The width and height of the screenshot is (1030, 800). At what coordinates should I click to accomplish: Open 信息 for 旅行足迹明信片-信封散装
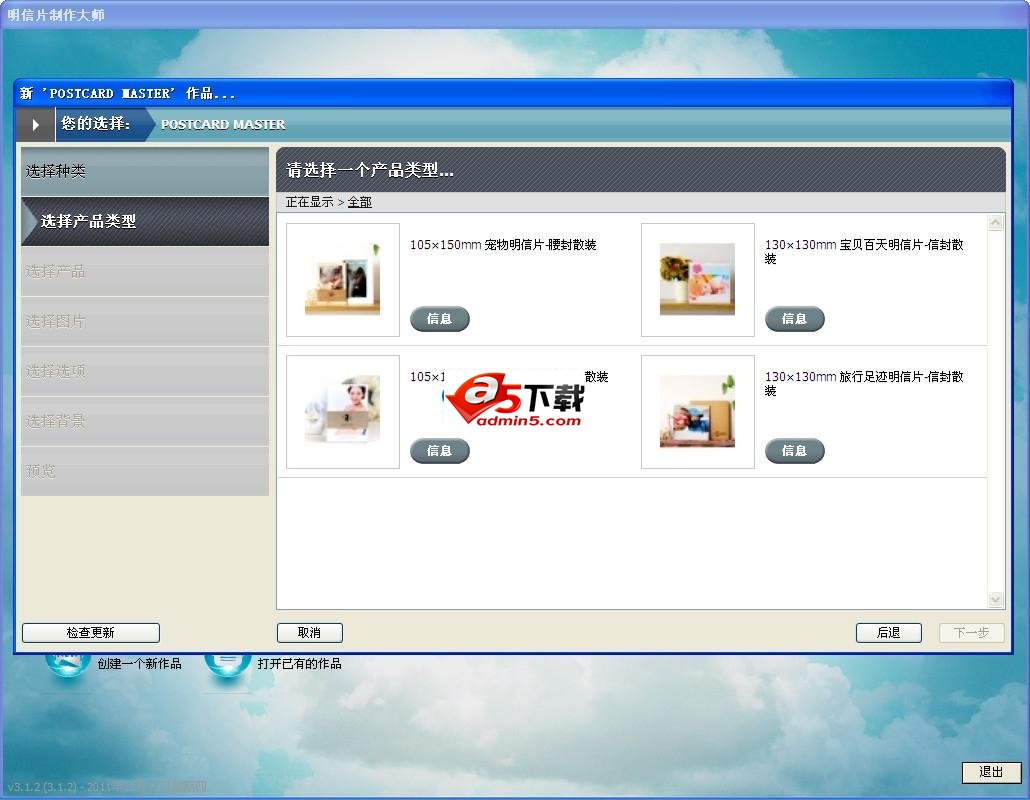[x=794, y=451]
